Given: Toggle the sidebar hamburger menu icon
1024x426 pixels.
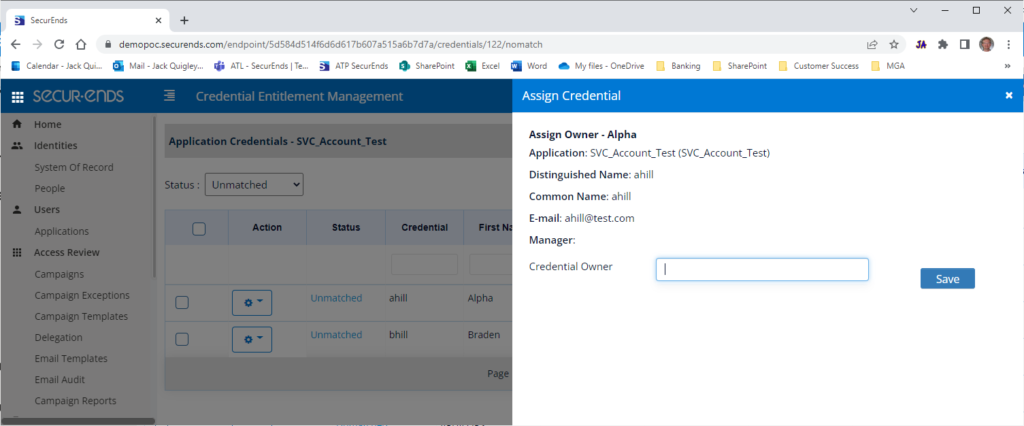Looking at the screenshot, I should click(x=169, y=96).
